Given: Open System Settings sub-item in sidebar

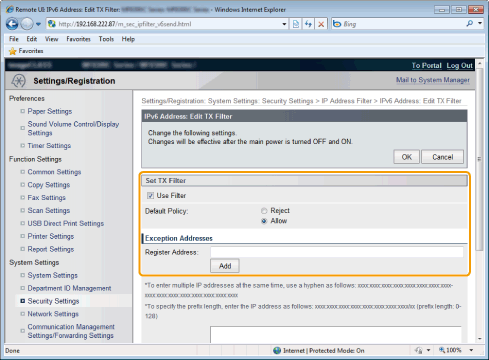Looking at the screenshot, I should [52, 275].
